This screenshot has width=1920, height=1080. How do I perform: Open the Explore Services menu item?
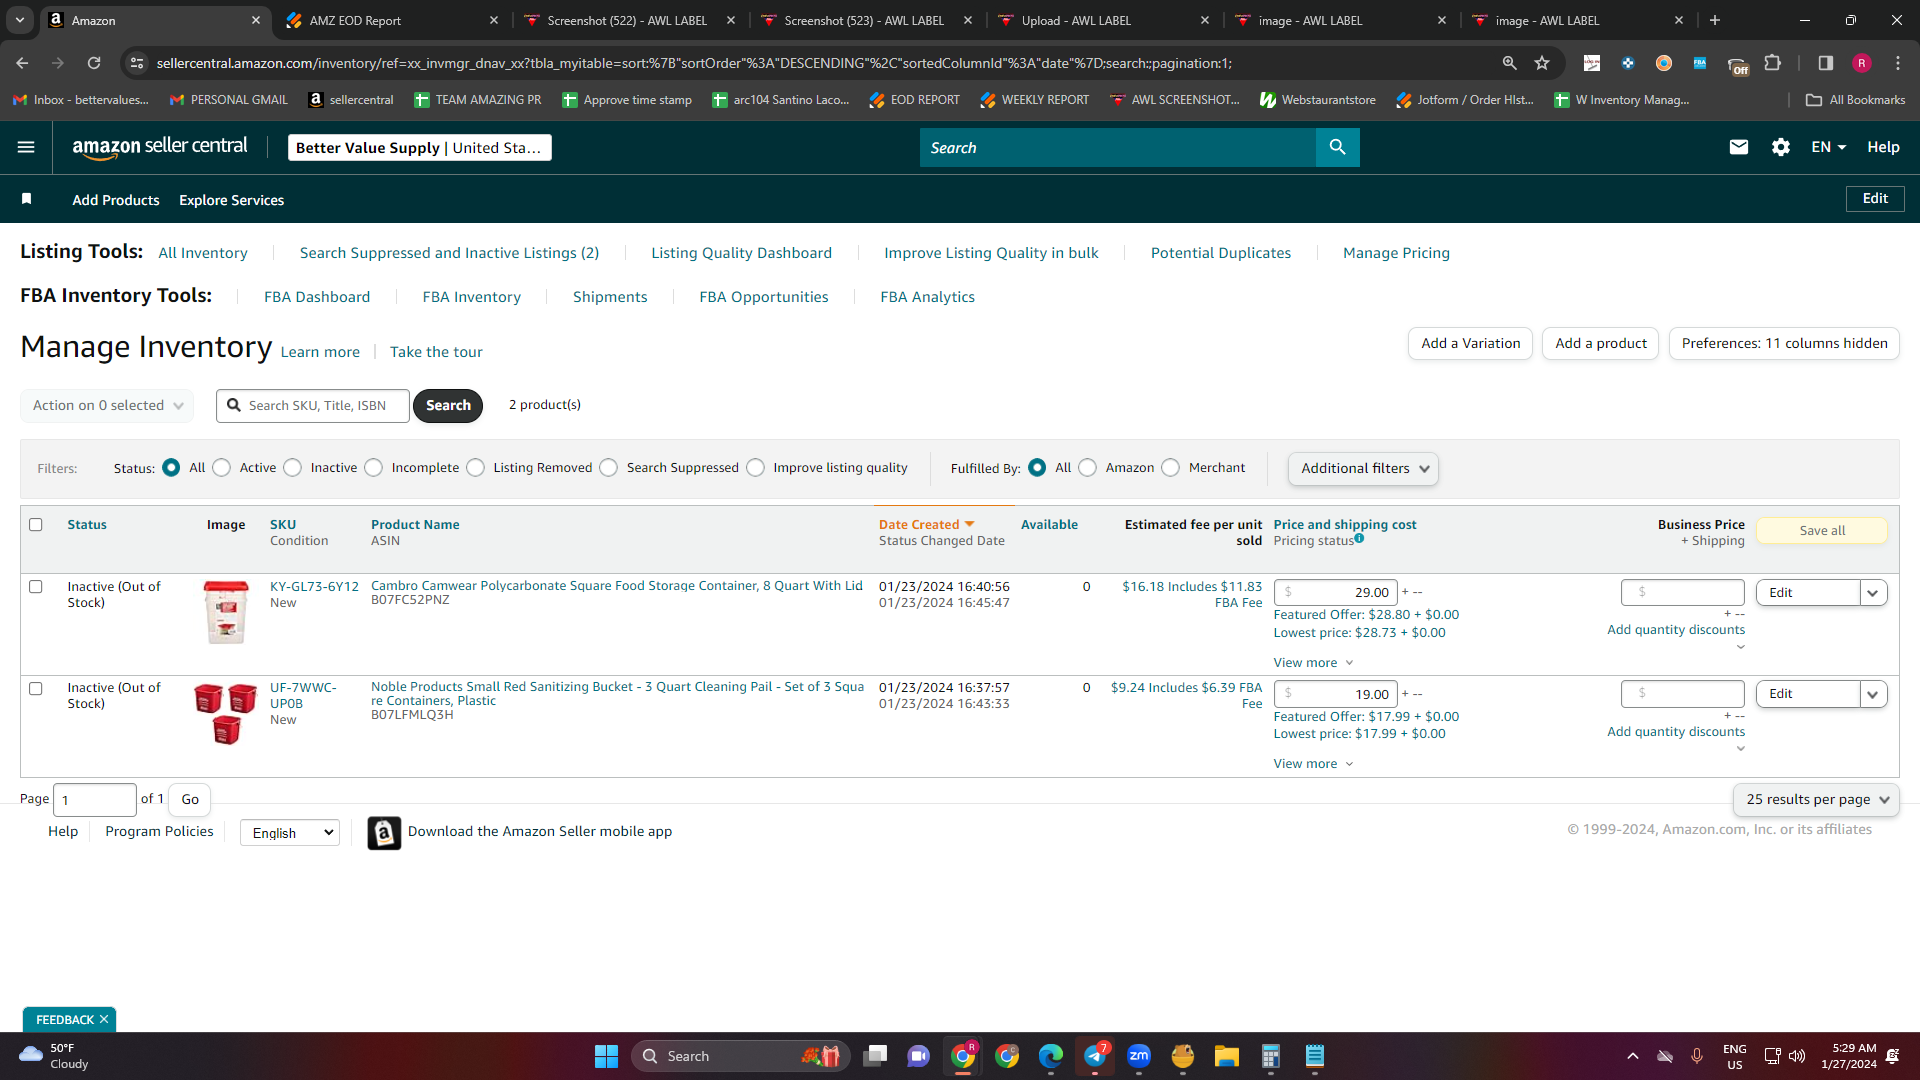[232, 200]
